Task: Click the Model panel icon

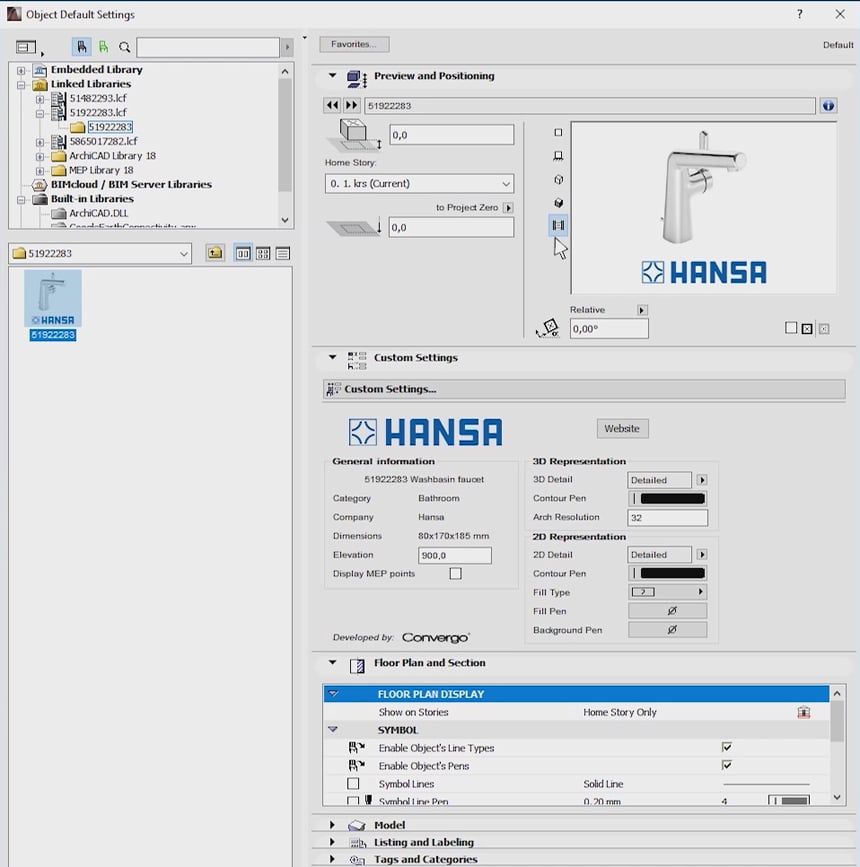Action: click(x=357, y=825)
